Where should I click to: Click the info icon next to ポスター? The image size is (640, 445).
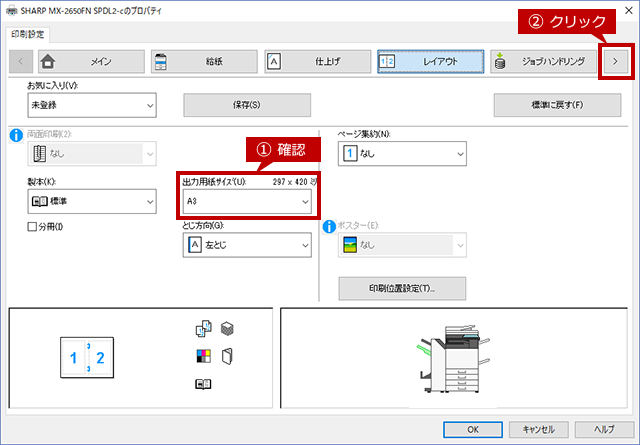pyautogui.click(x=329, y=227)
